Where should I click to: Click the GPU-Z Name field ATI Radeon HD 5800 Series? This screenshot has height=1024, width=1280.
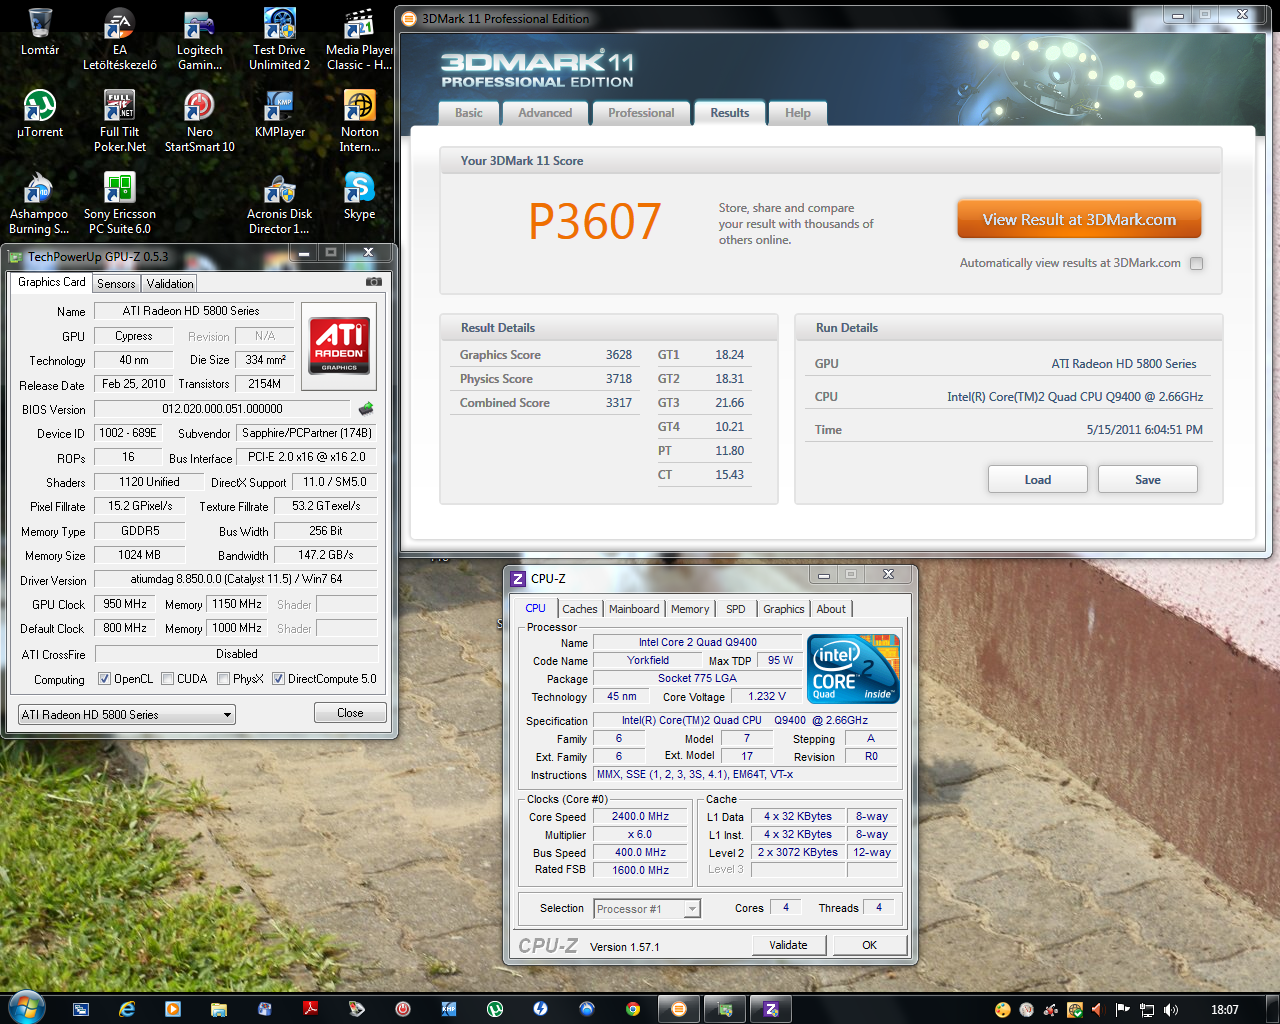point(194,311)
